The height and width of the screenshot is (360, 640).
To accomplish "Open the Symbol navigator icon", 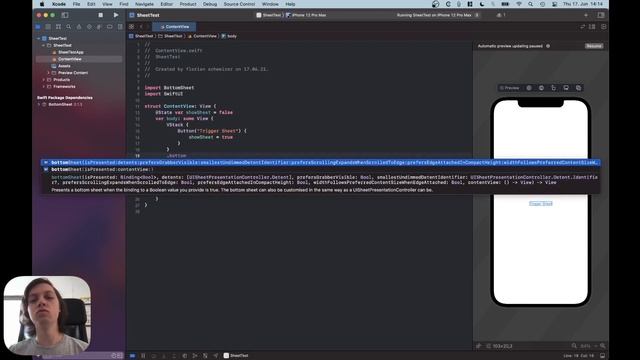I will pyautogui.click(x=58, y=27).
